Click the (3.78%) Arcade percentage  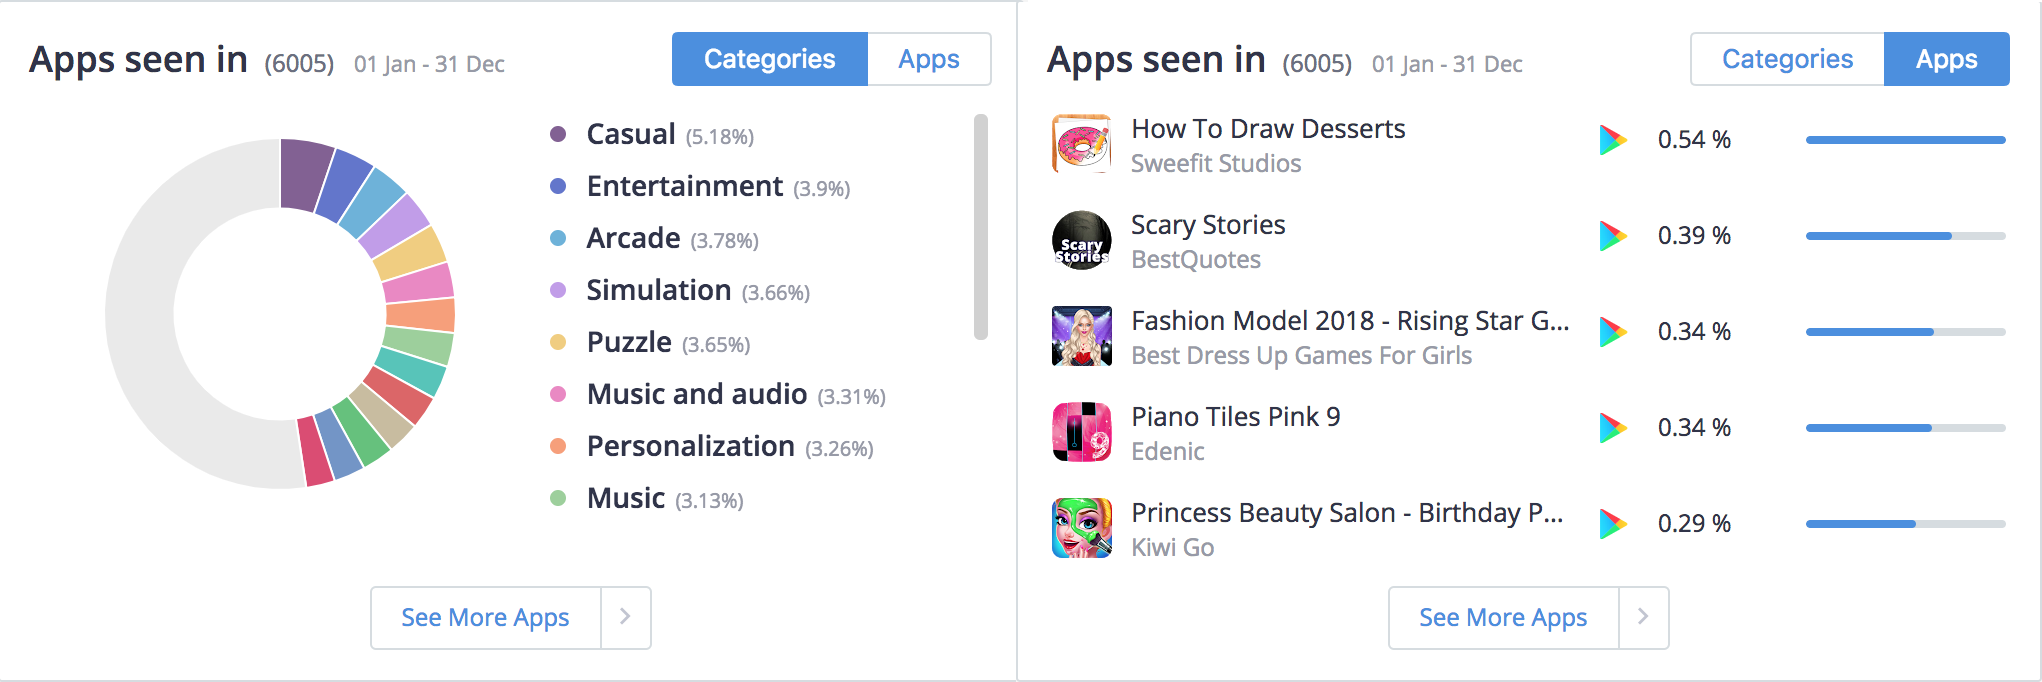click(x=725, y=241)
